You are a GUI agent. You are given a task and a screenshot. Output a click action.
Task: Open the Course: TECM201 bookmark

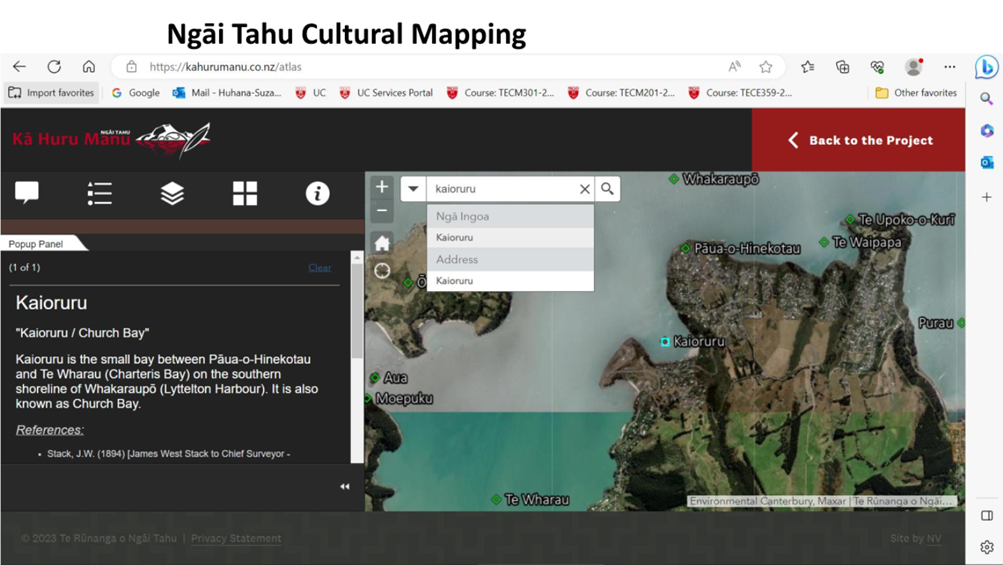pos(621,93)
